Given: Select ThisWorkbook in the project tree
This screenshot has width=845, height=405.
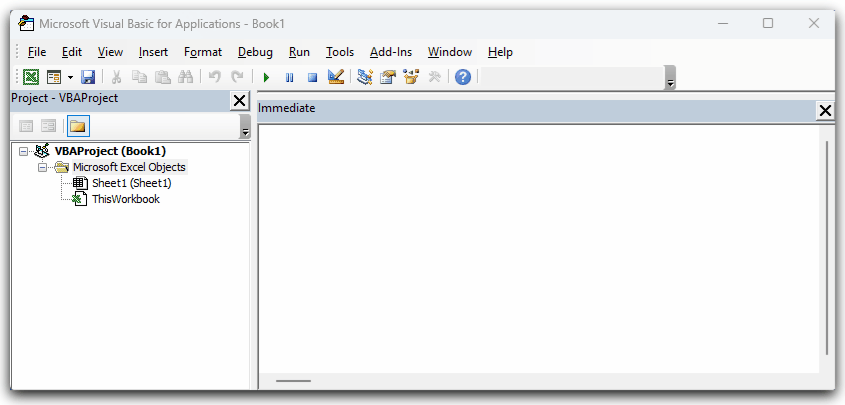Looking at the screenshot, I should coord(126,199).
